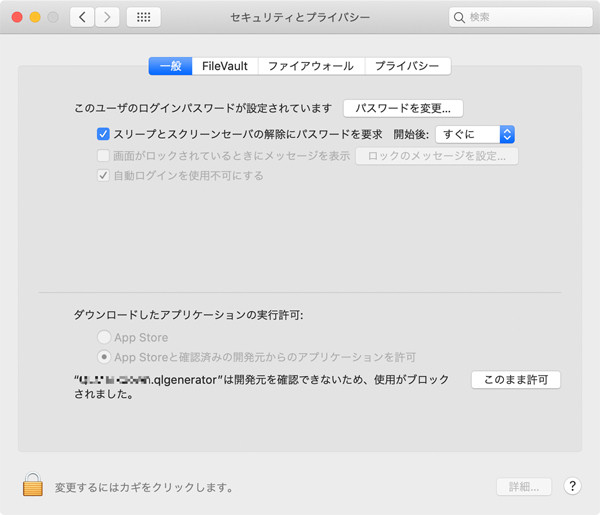Show all preferences grid icon
This screenshot has height=515, width=600.
click(143, 17)
